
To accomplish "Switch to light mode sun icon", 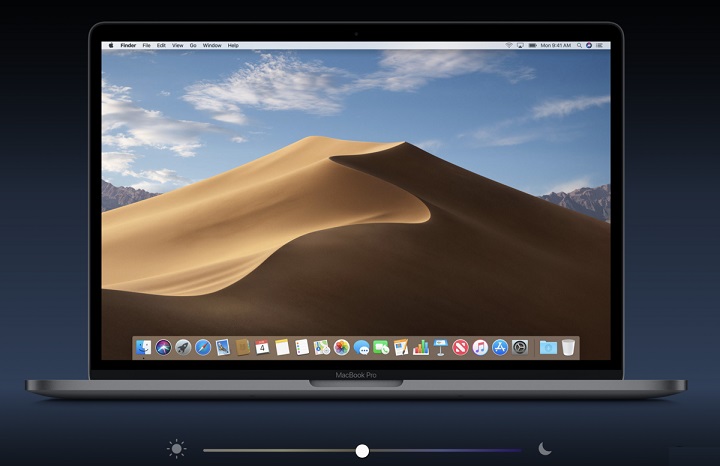I will pos(177,450).
